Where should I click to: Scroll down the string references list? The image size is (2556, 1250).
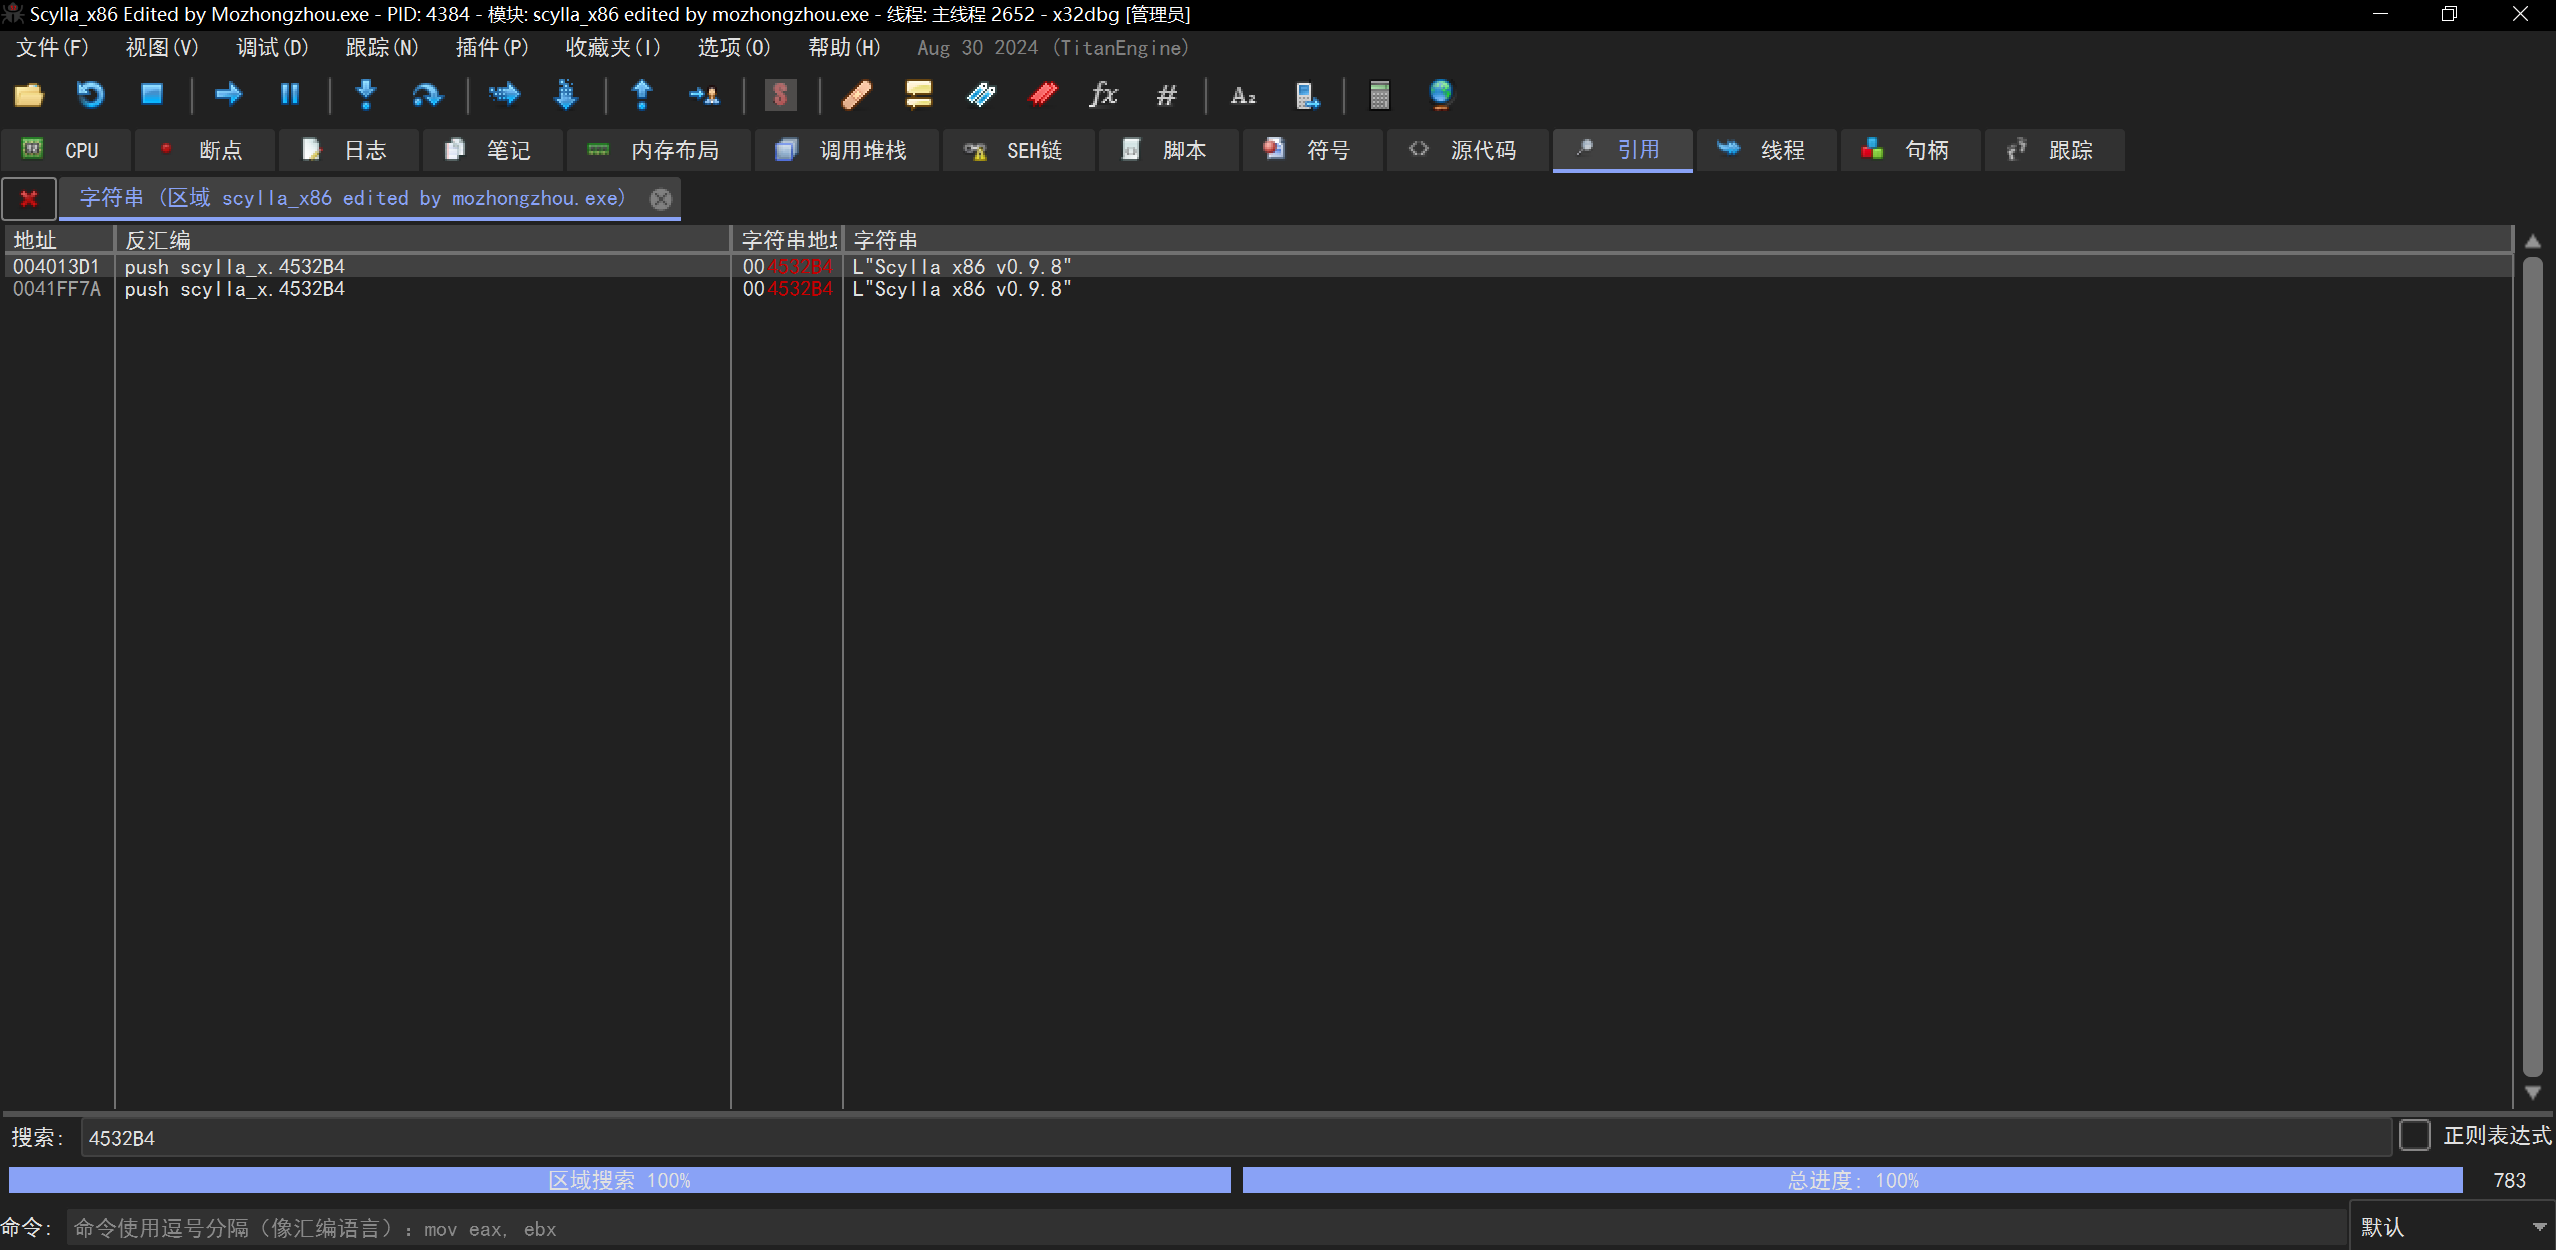[2533, 1094]
